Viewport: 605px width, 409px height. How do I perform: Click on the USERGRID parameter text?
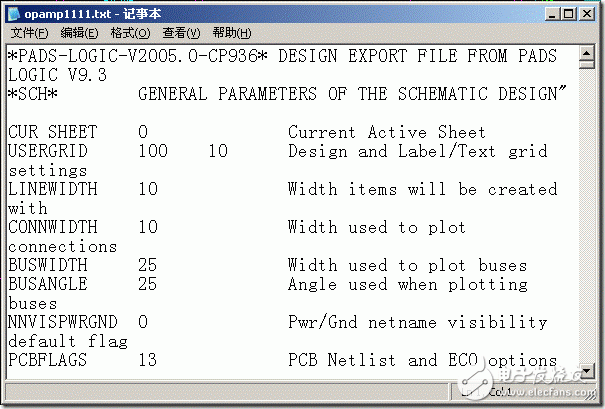pos(48,152)
